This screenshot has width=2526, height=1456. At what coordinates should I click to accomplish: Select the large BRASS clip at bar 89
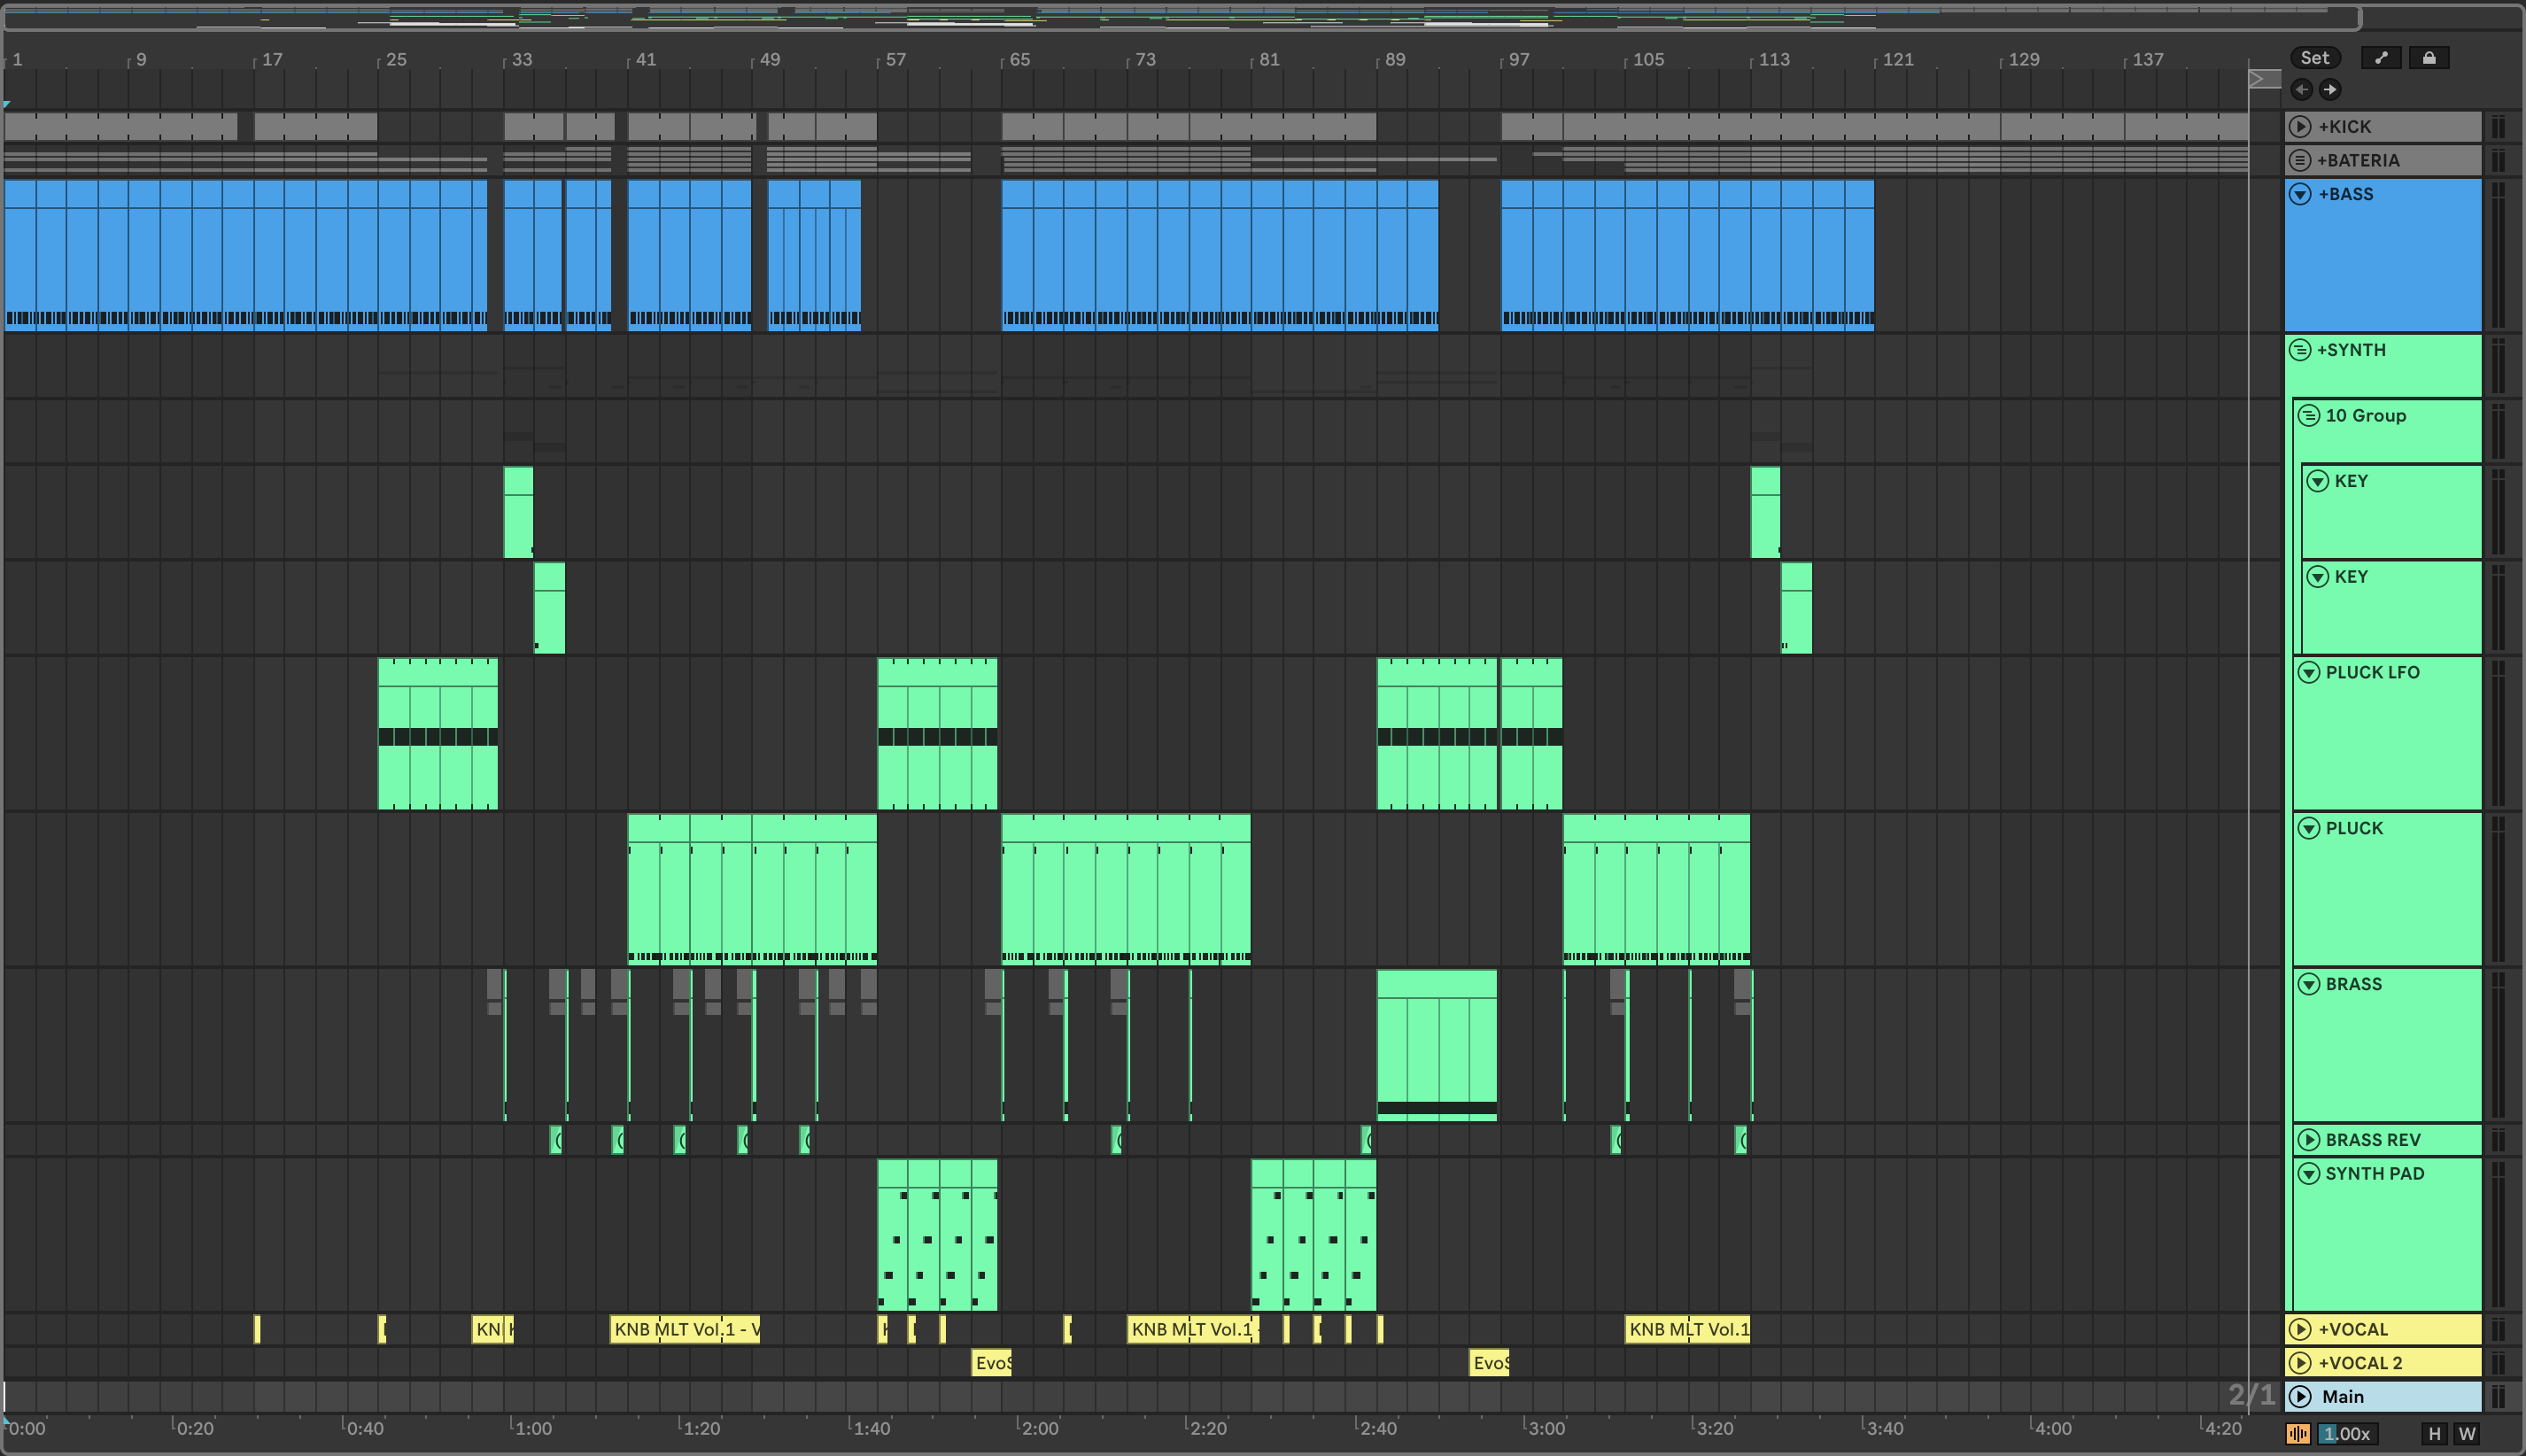click(x=1437, y=1045)
